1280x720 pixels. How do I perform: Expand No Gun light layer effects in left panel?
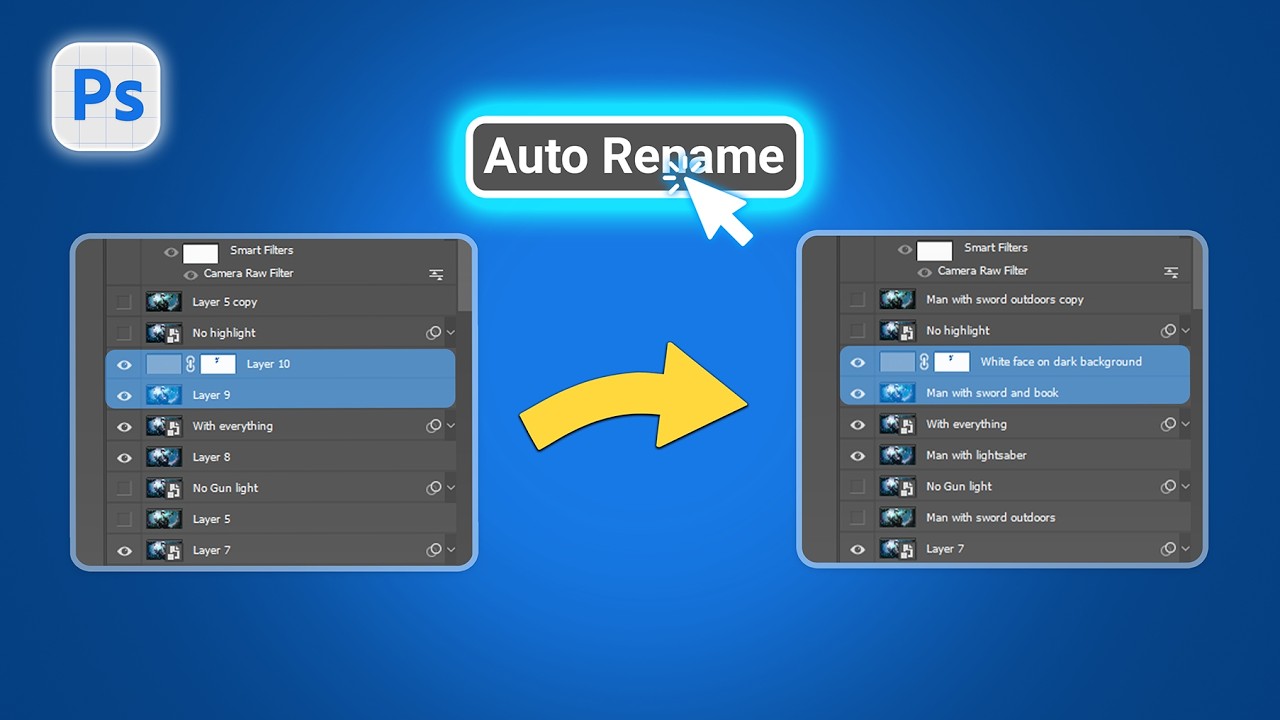point(451,488)
